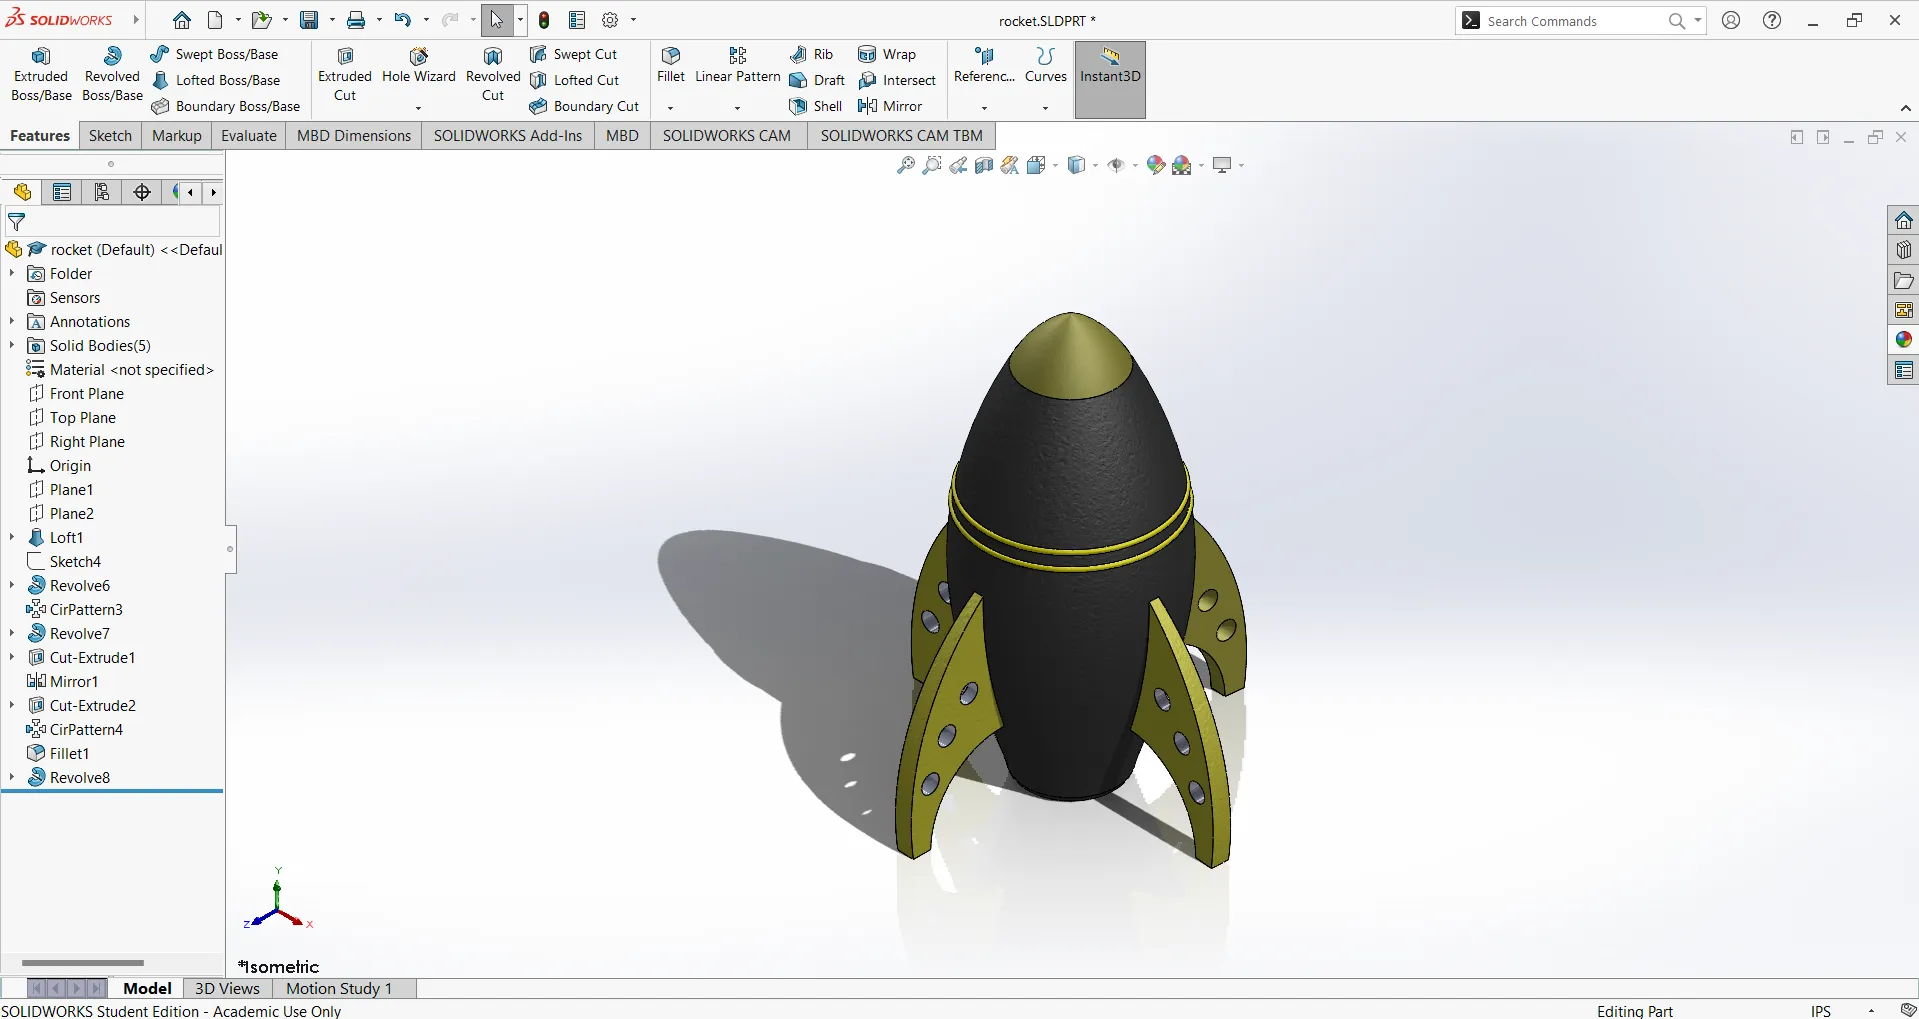Open the SOLIDWORKS Add-Ins tab

tap(508, 136)
